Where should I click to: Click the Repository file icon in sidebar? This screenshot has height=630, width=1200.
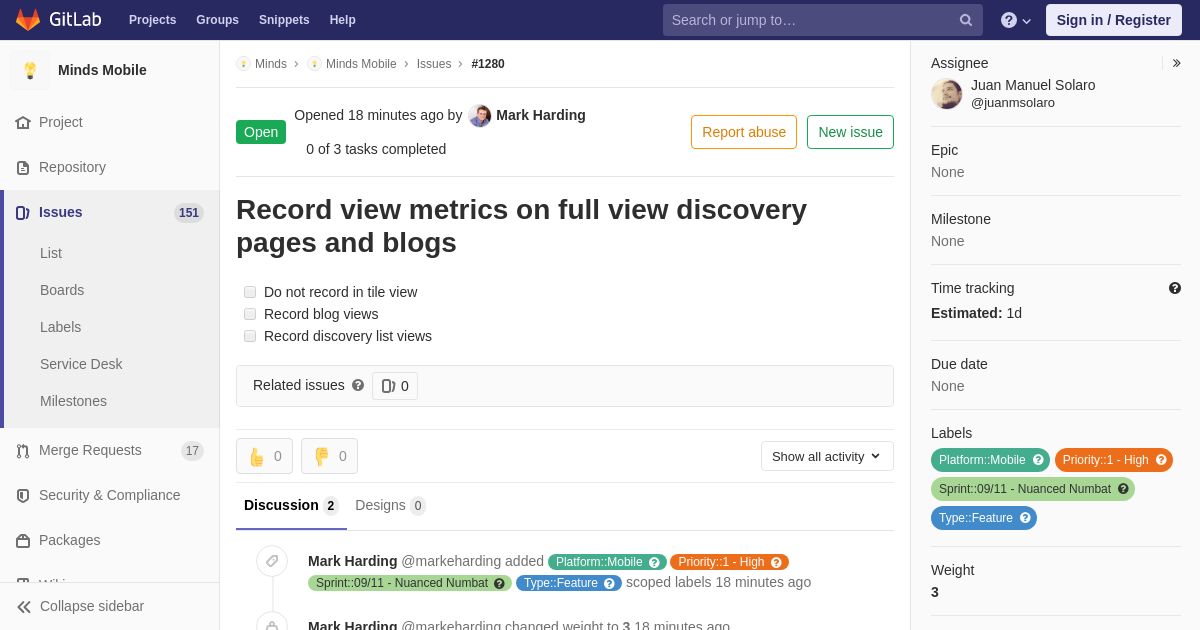pyautogui.click(x=23, y=167)
